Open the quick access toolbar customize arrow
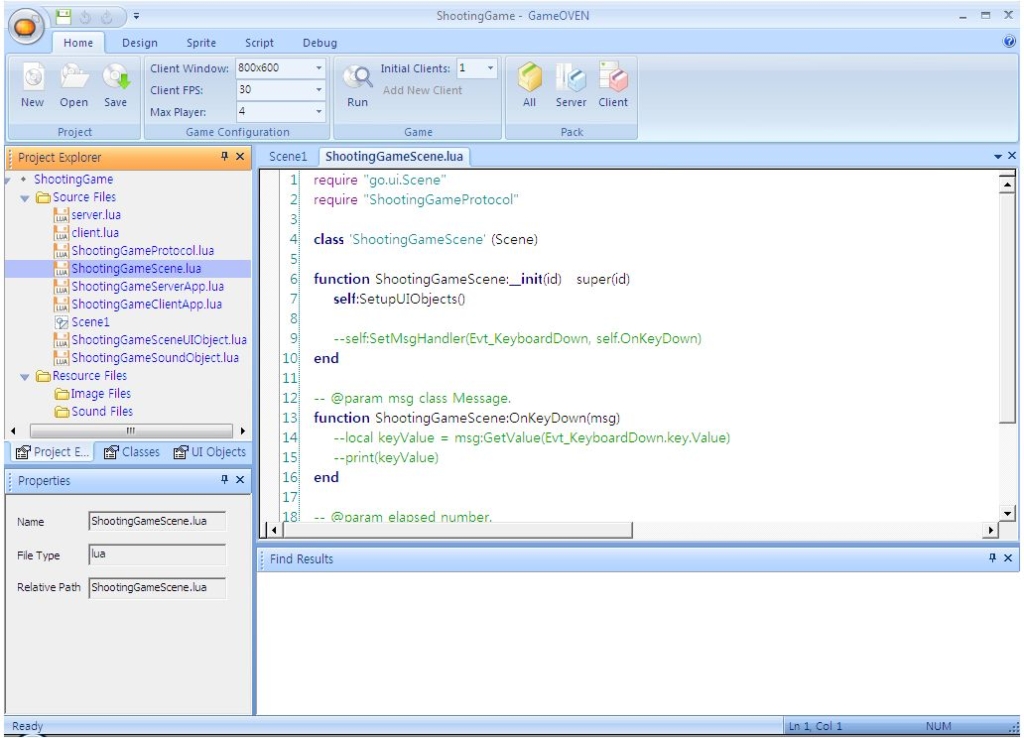This screenshot has width=1024, height=738. click(136, 16)
